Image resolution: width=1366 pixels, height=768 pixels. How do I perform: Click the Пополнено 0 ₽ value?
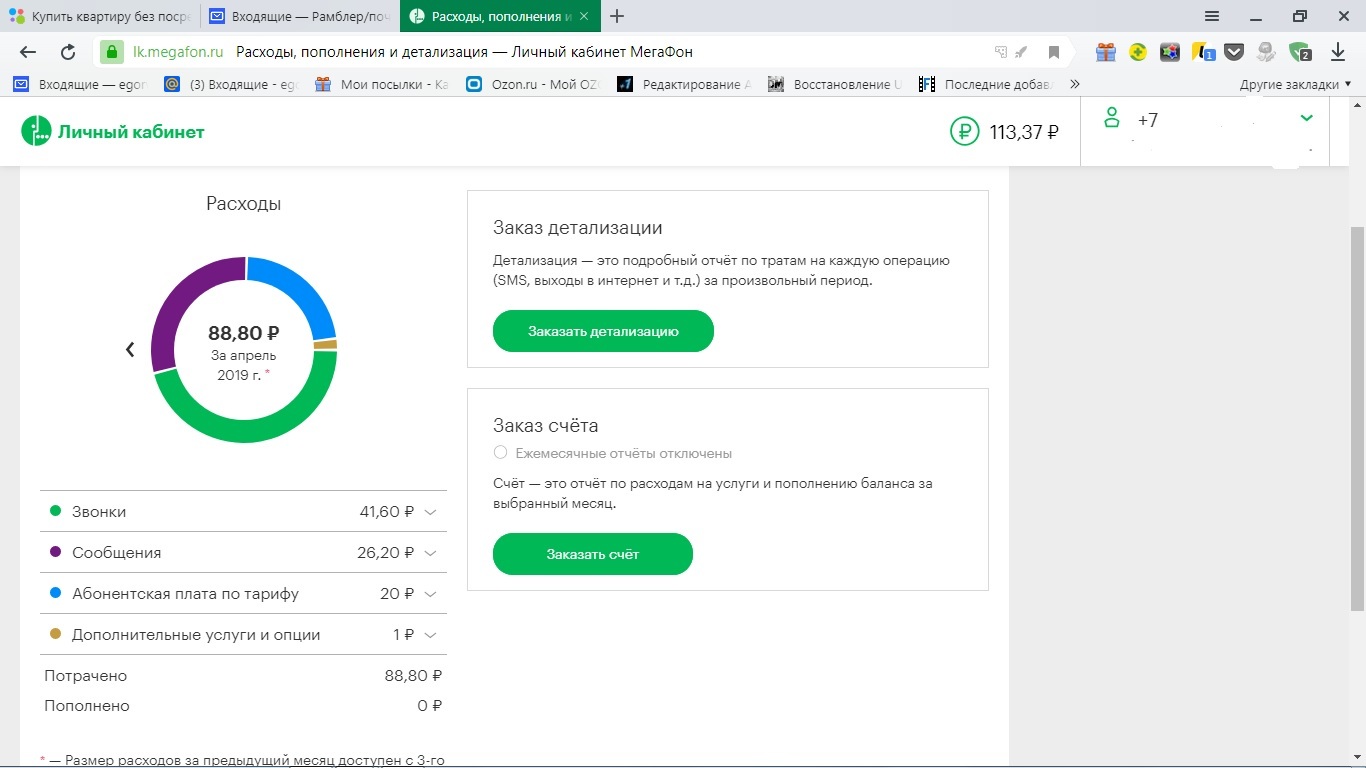click(430, 706)
